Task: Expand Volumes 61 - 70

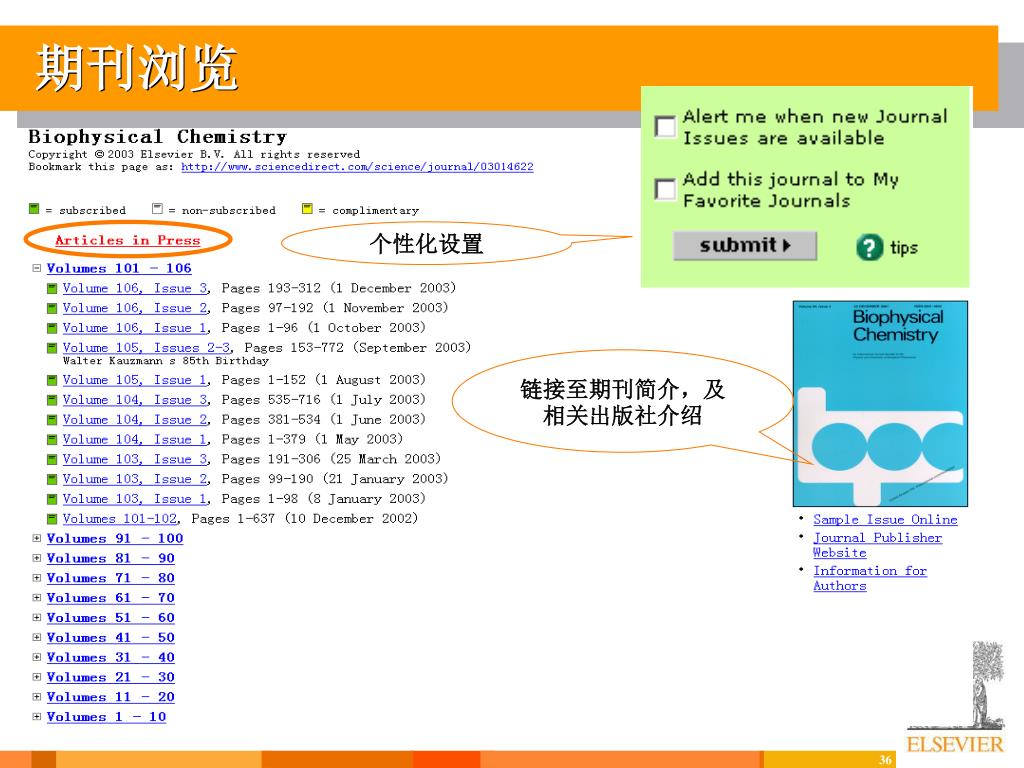Action: point(37,598)
